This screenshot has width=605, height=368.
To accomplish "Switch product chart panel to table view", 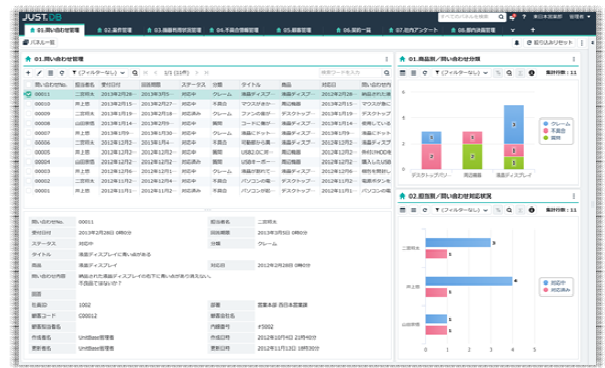I will 402,73.
